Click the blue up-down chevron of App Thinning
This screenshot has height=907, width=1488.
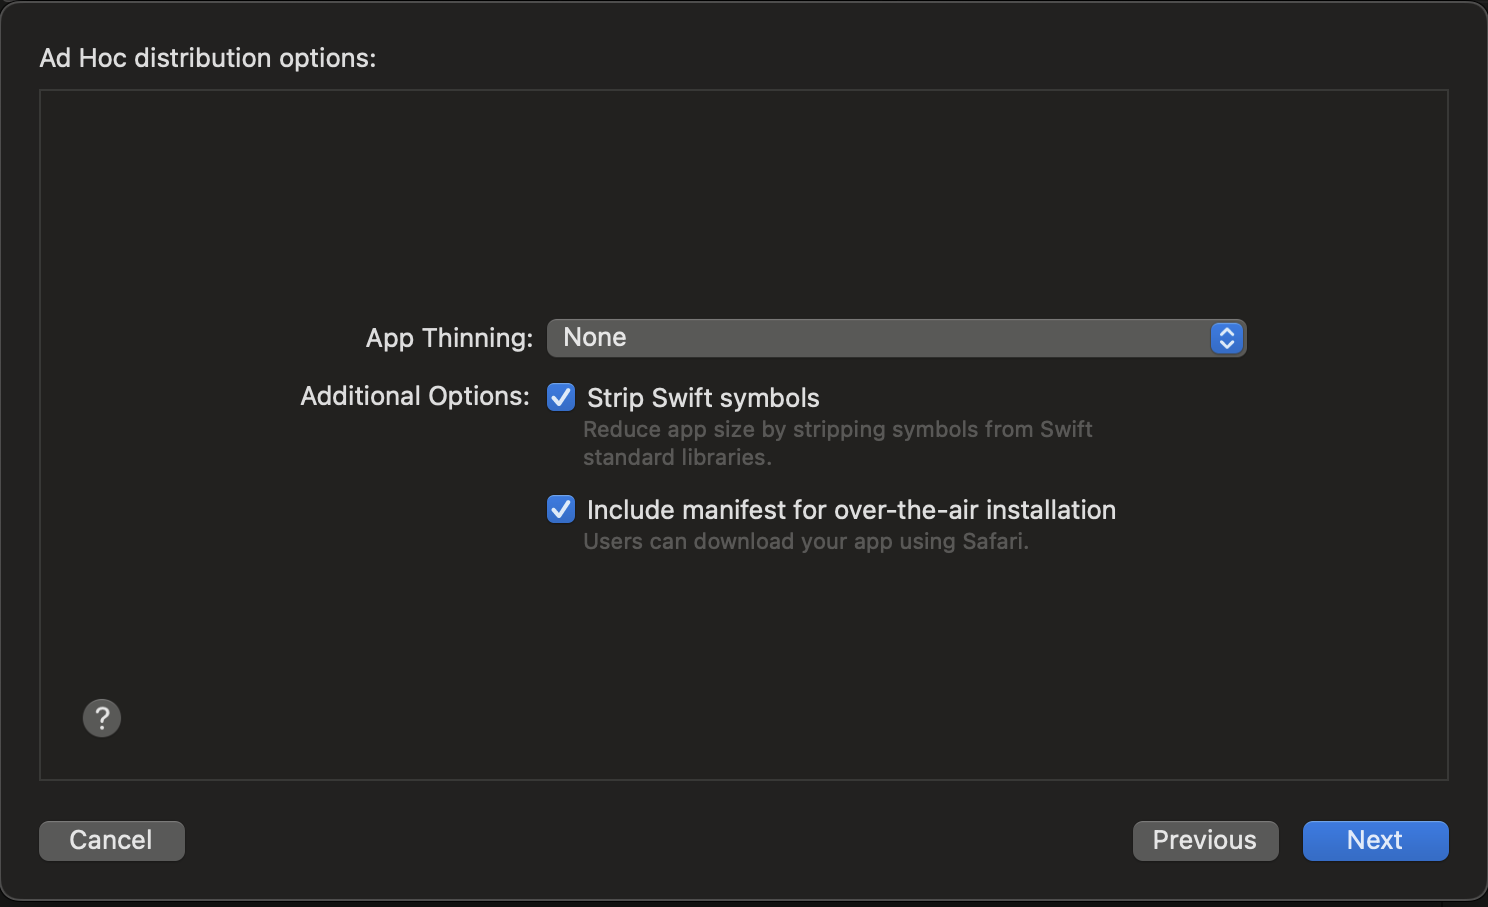1226,338
